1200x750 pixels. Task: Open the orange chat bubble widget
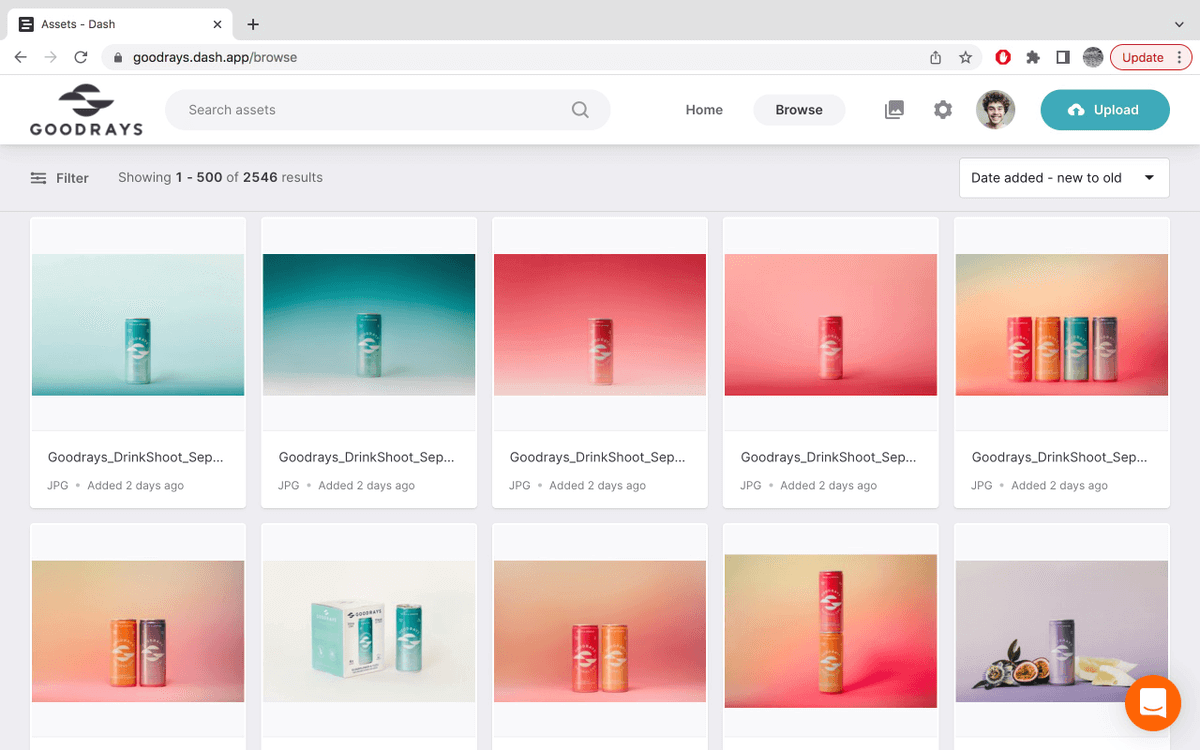pyautogui.click(x=1153, y=703)
